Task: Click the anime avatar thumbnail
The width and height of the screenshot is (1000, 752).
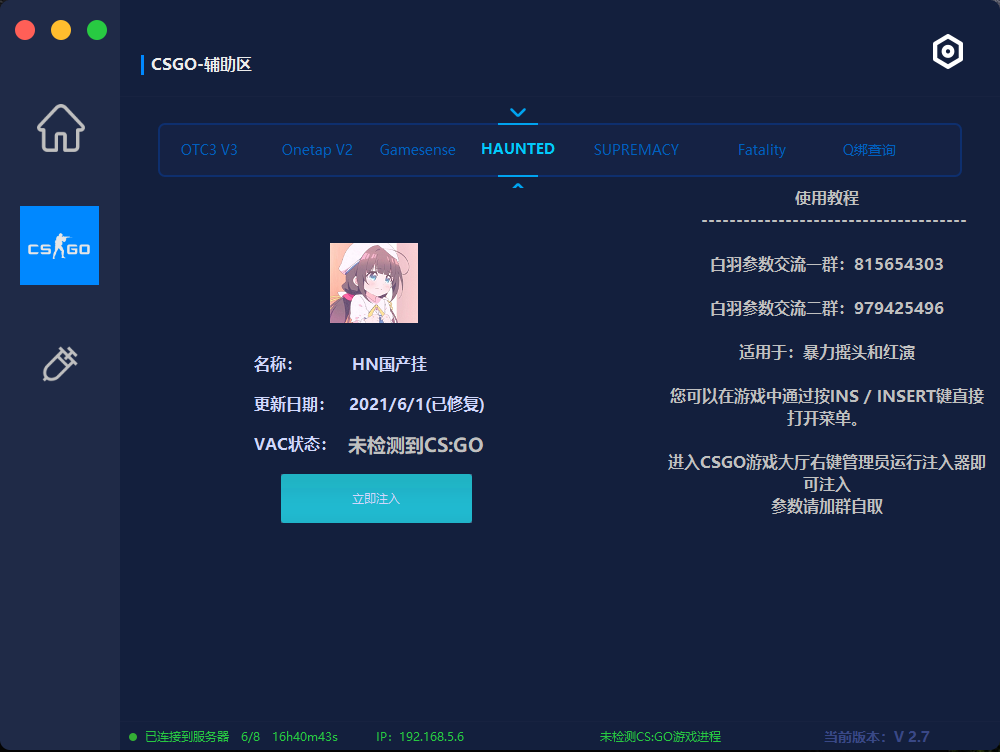Action: click(374, 282)
